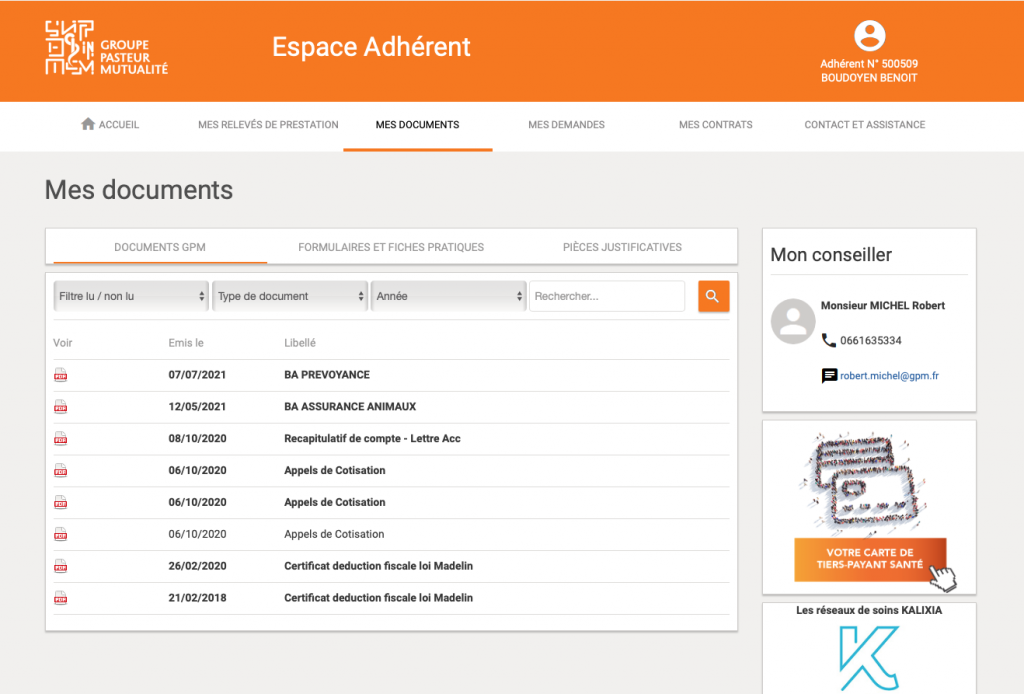
Task: Click the home icon next to Accueil
Action: [x=88, y=125]
